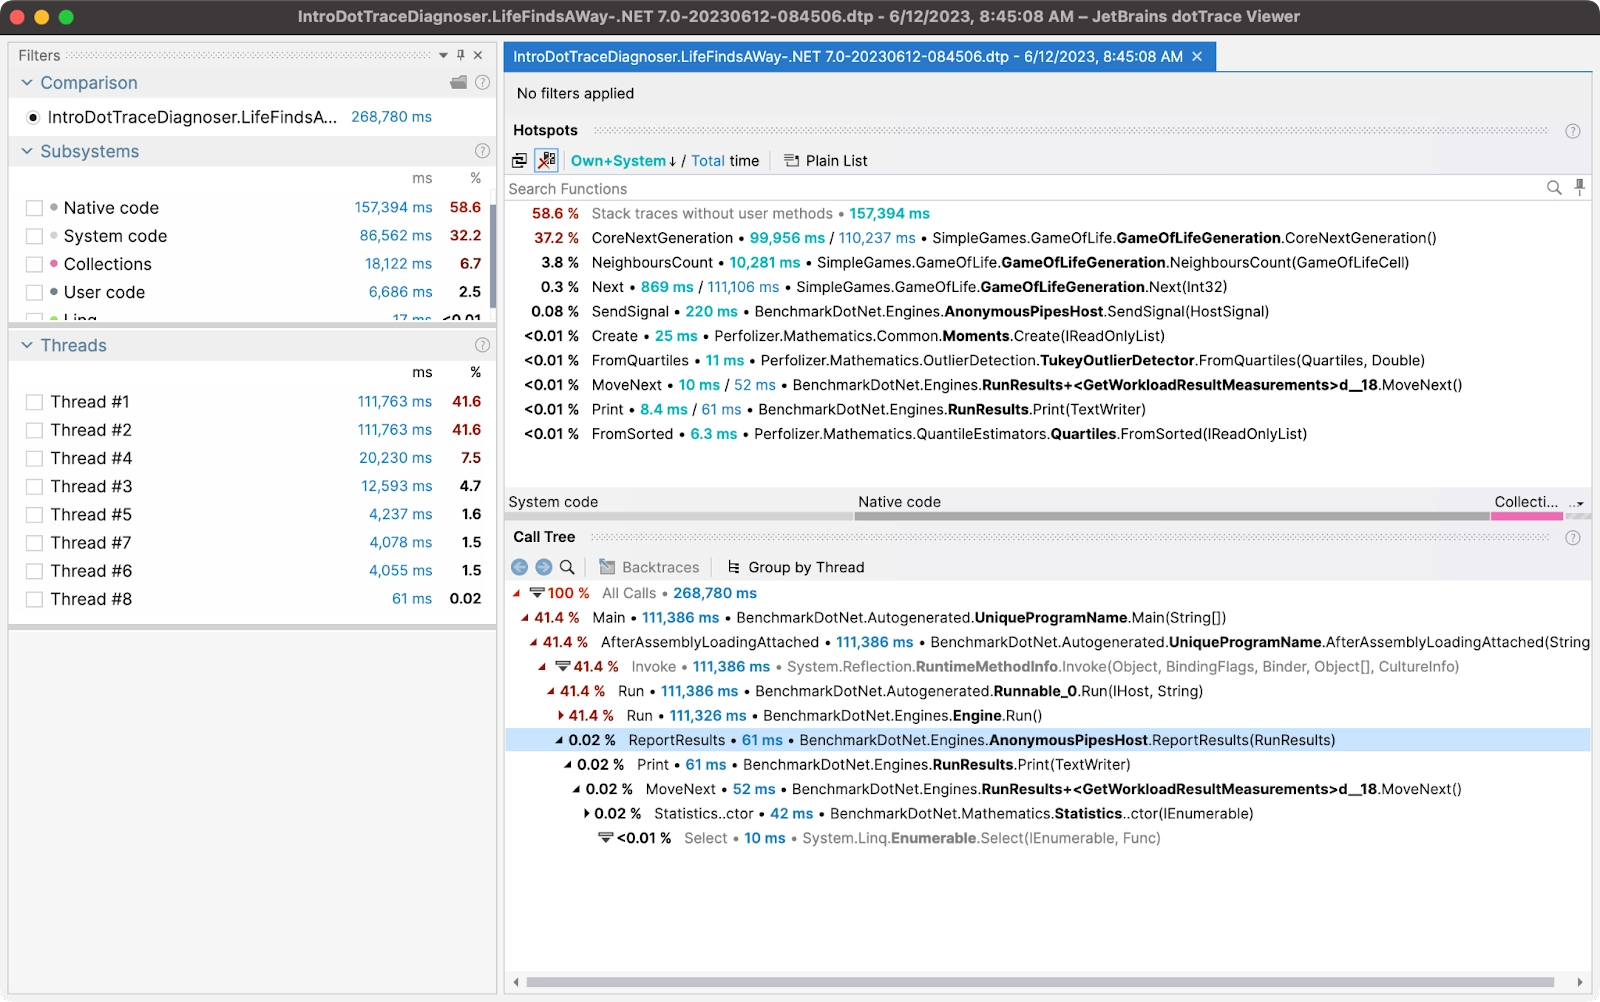Click the magnifier icon in the Search Functions bar
The image size is (1600, 1002).
(1554, 188)
